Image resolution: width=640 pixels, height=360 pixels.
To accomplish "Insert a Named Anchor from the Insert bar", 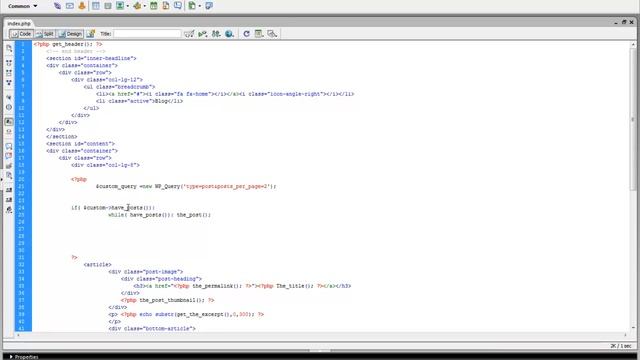I will 82,6.
